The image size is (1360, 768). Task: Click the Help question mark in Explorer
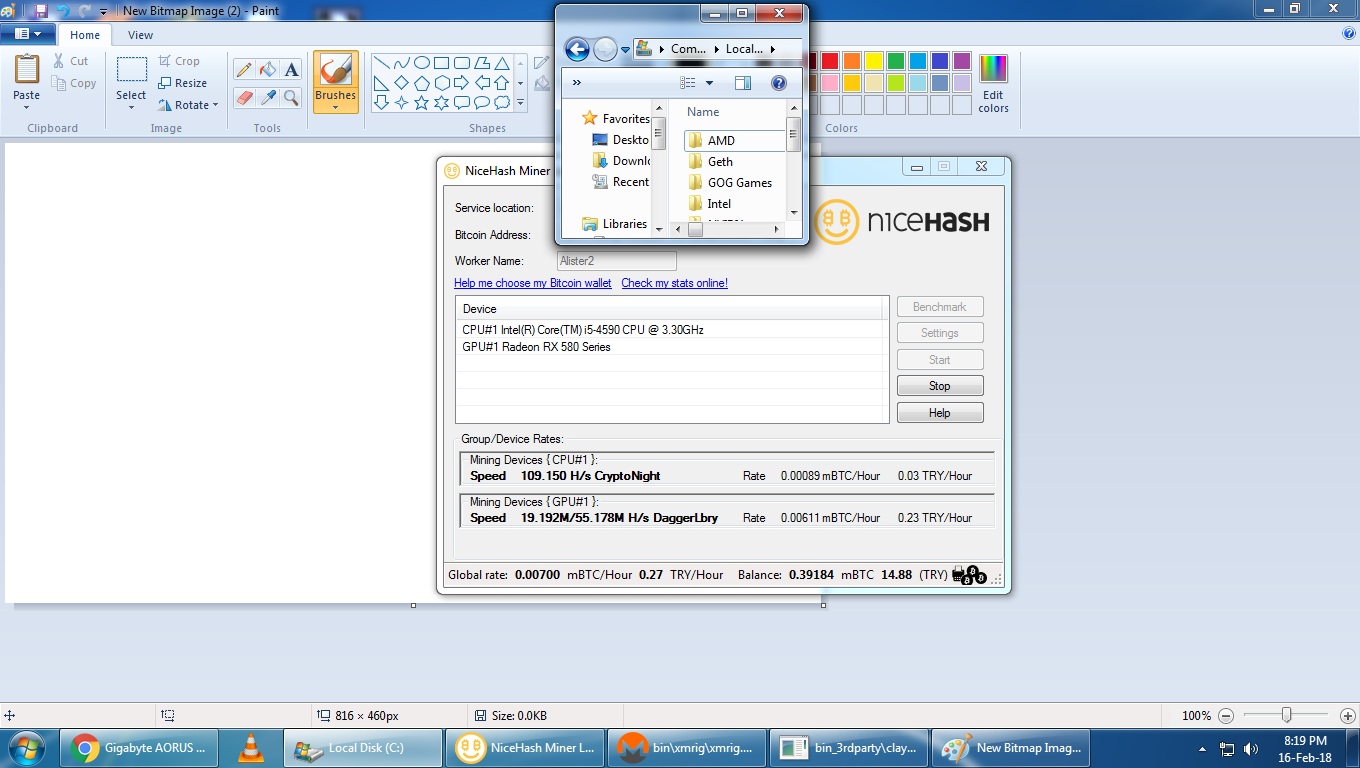pos(779,83)
